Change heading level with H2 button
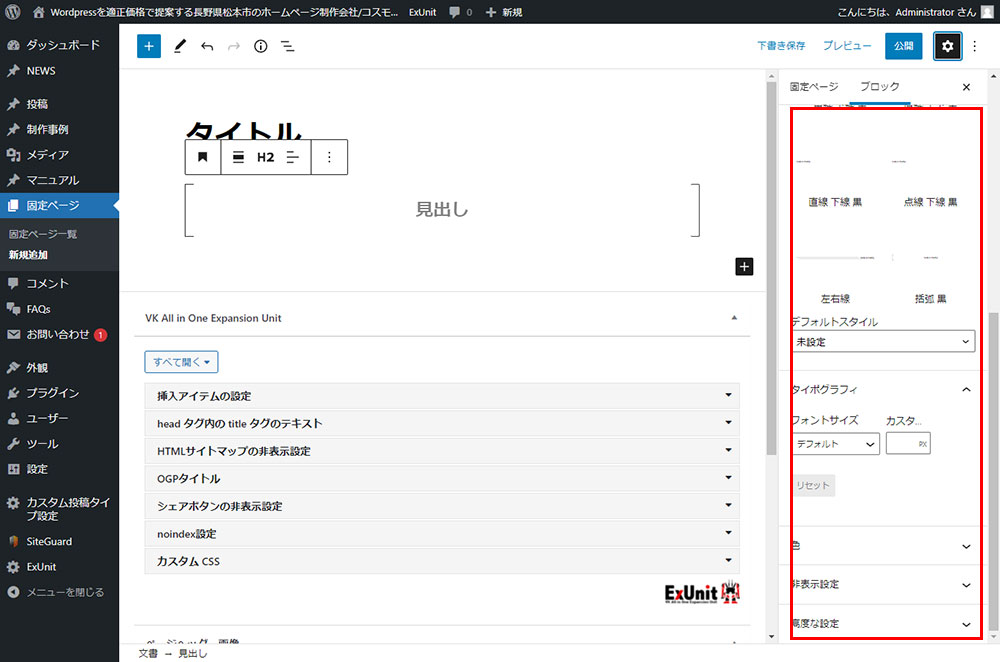 click(x=265, y=157)
